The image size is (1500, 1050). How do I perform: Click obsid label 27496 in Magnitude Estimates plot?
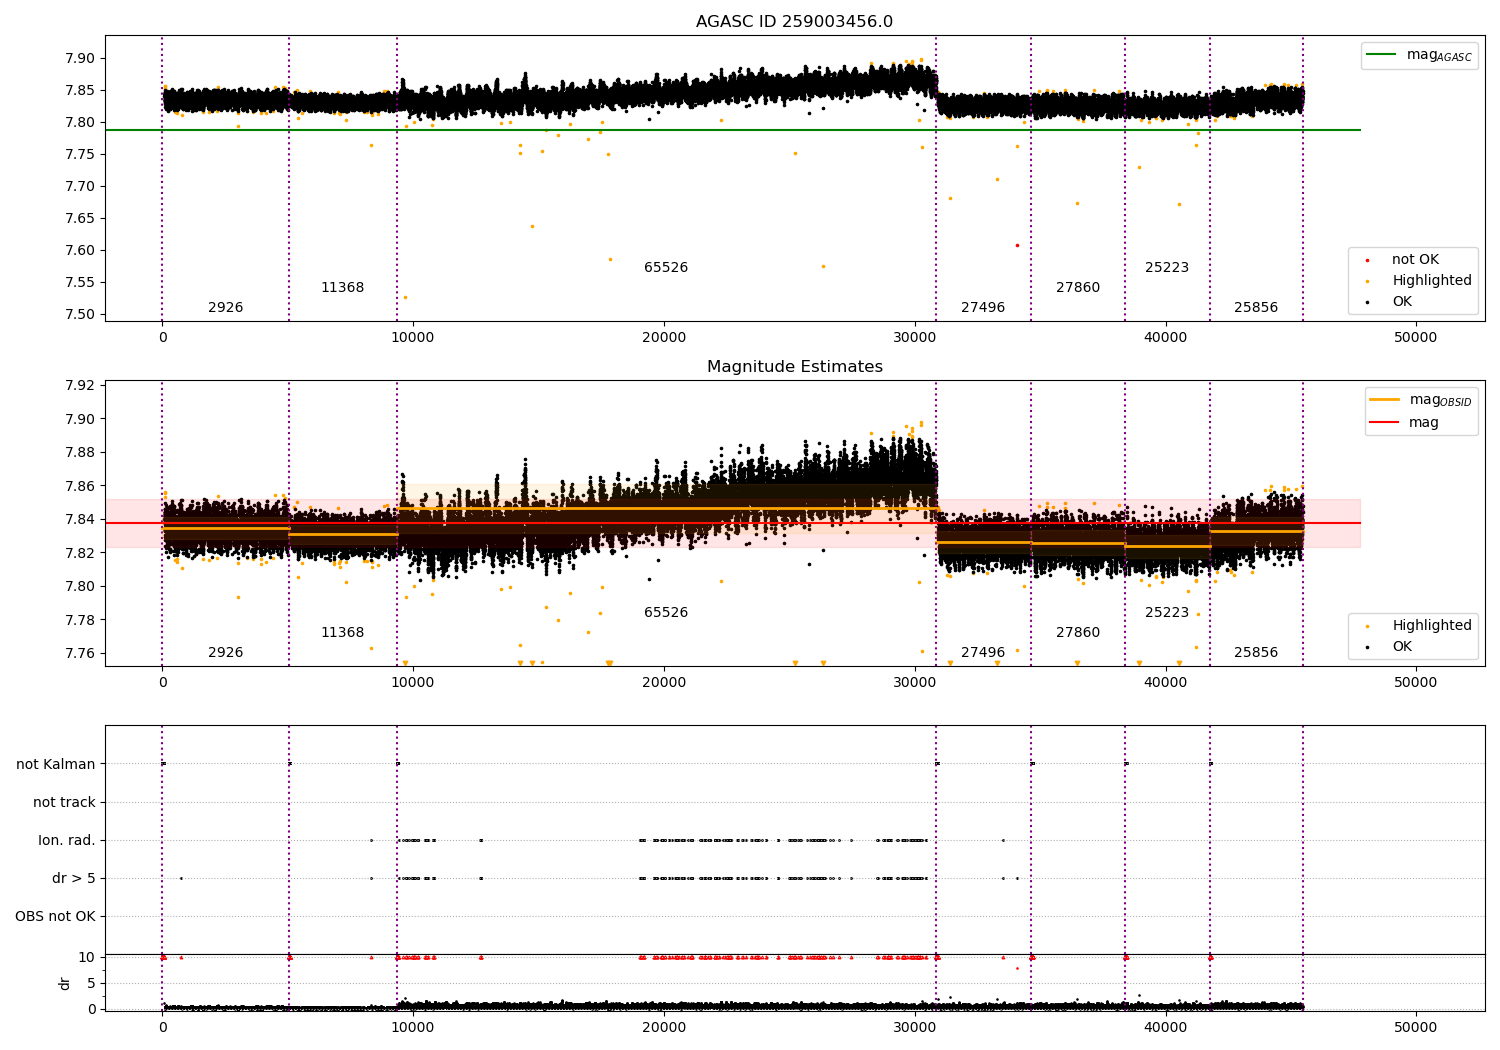click(x=983, y=652)
